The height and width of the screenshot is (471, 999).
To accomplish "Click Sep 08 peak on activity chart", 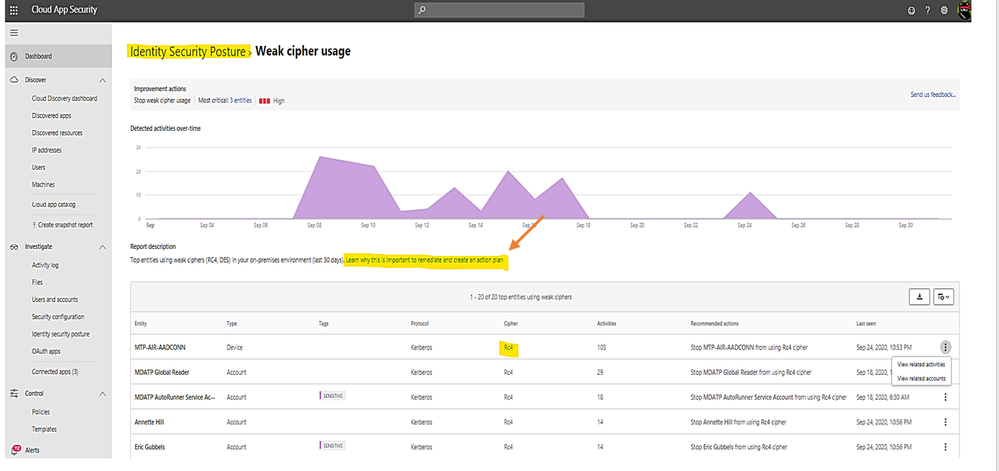I will 319,157.
